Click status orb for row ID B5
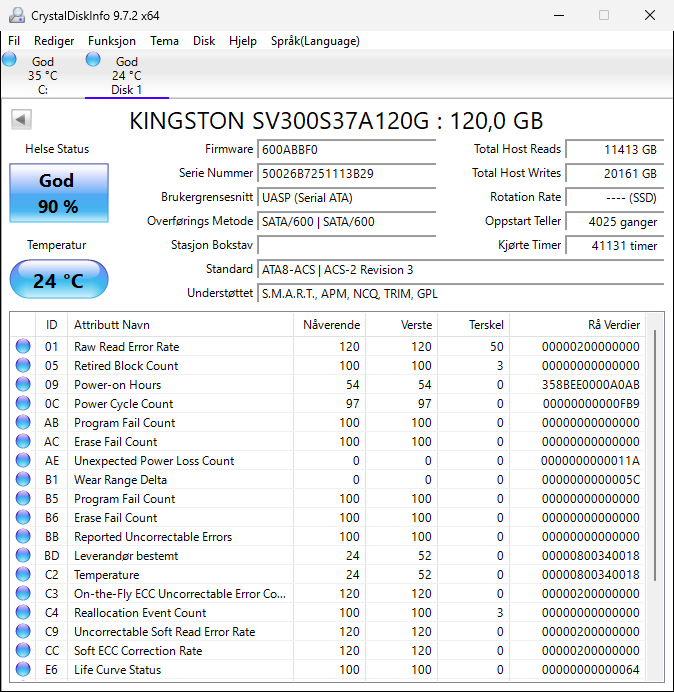This screenshot has height=692, width=674. [x=23, y=498]
